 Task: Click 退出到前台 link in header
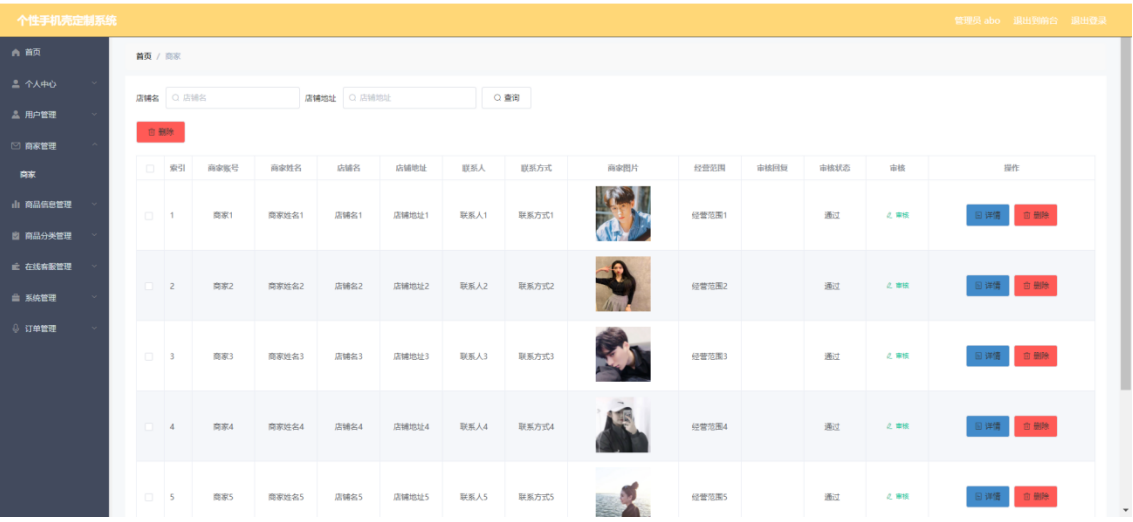1035,20
